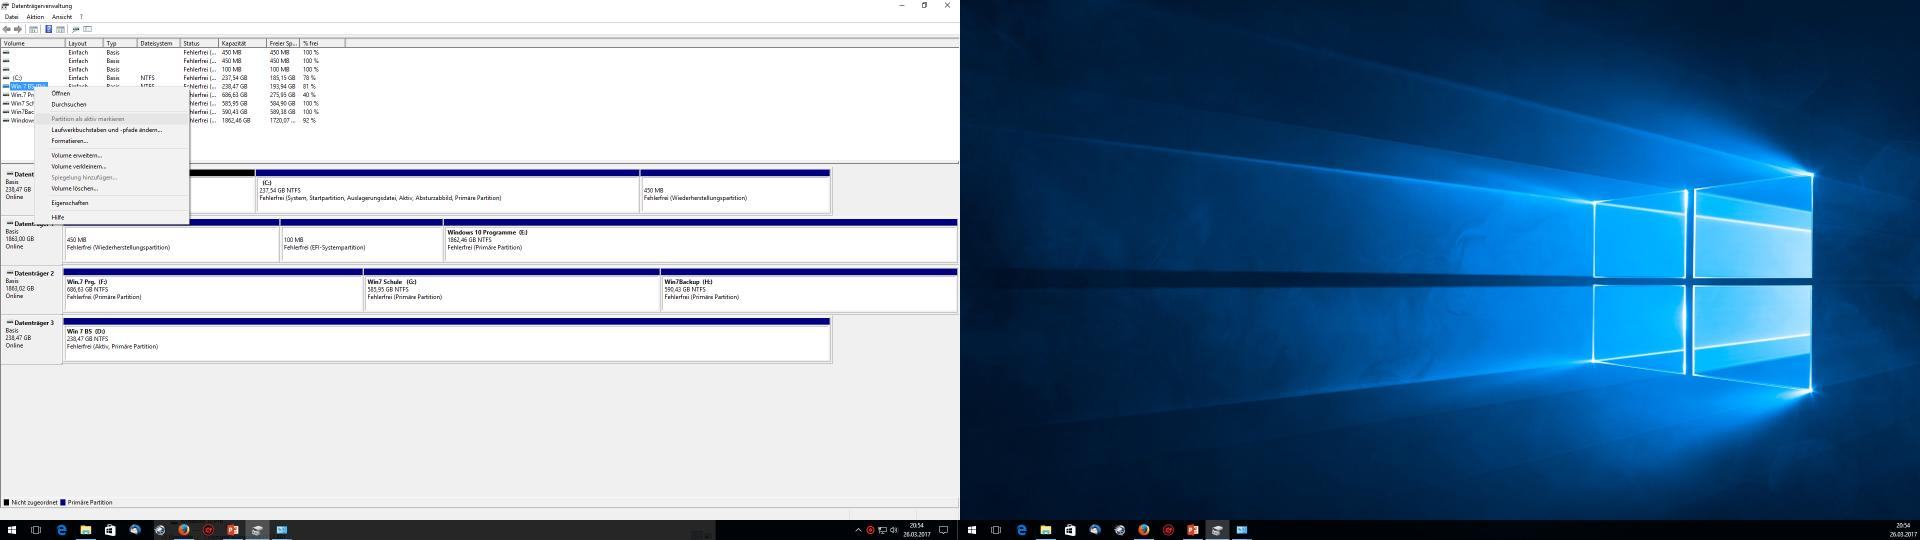Open the Action Center notification icon
Image resolution: width=1920 pixels, height=540 pixels.
tap(943, 530)
